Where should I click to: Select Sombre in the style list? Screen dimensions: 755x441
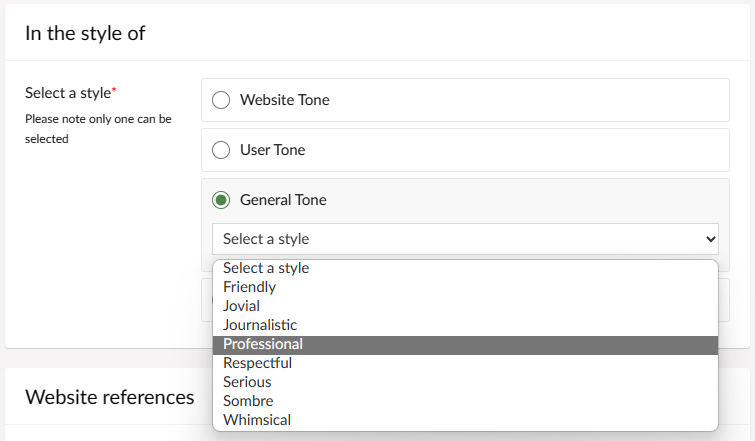coord(465,401)
